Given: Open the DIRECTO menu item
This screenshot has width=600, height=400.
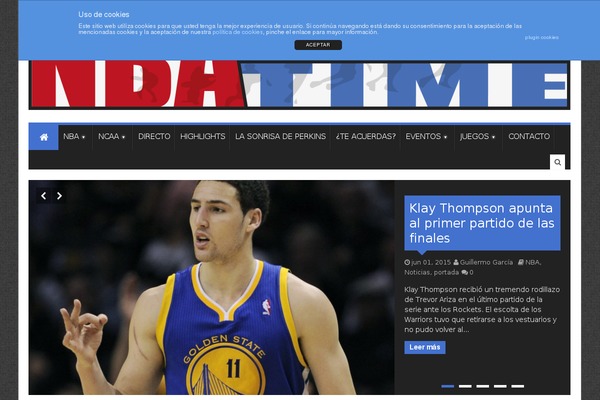Looking at the screenshot, I should pos(154,137).
